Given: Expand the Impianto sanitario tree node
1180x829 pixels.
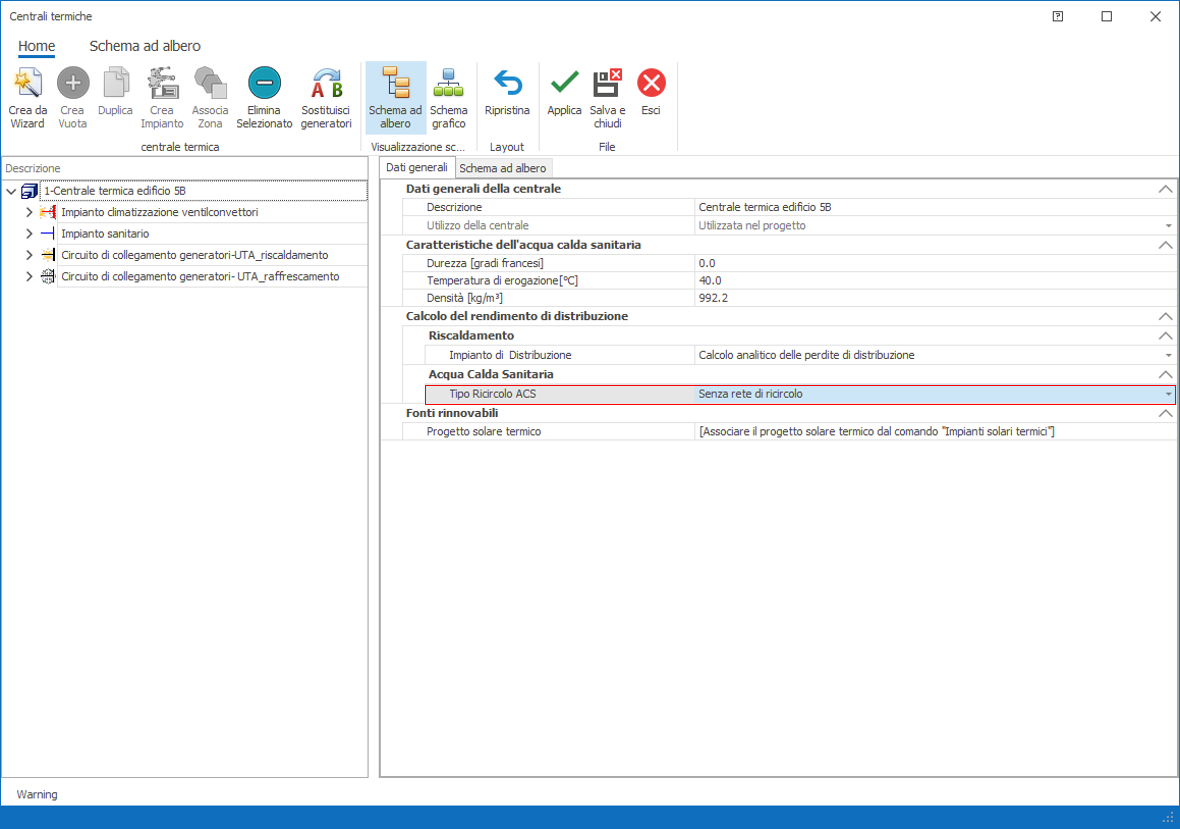Looking at the screenshot, I should 29,234.
